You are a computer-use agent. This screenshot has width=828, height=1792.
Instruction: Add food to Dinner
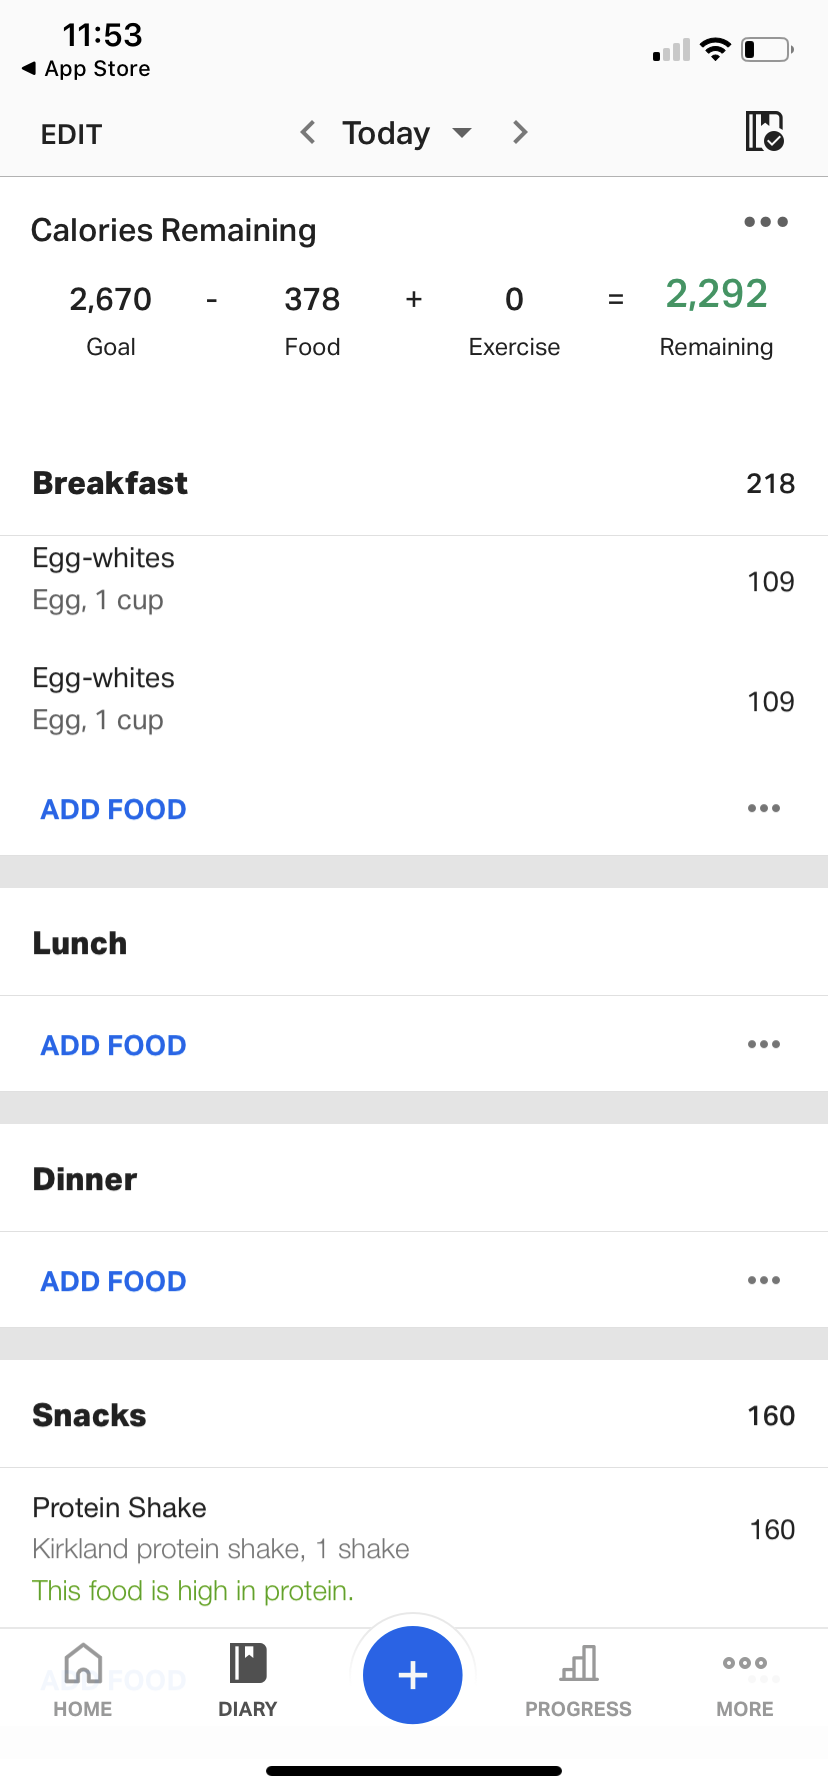[x=113, y=1281]
